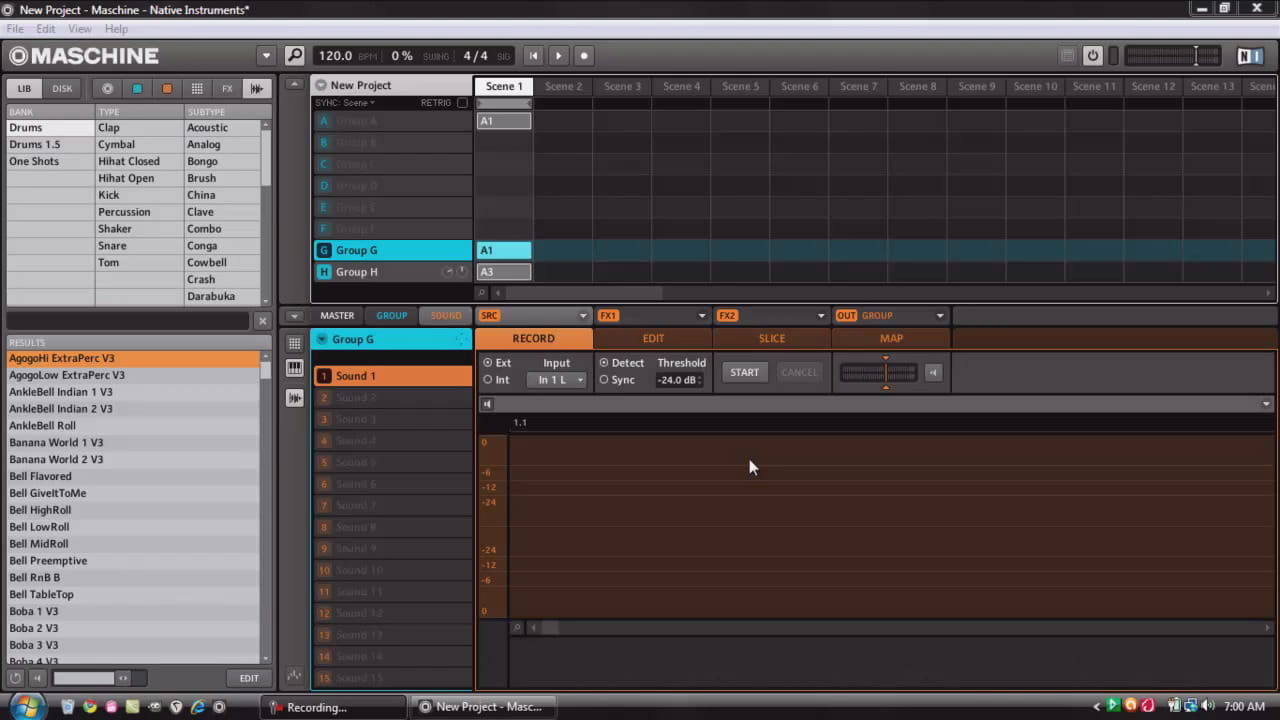Select Scene 2 in the arranger
Viewport: 1280px width, 720px height.
tap(563, 86)
